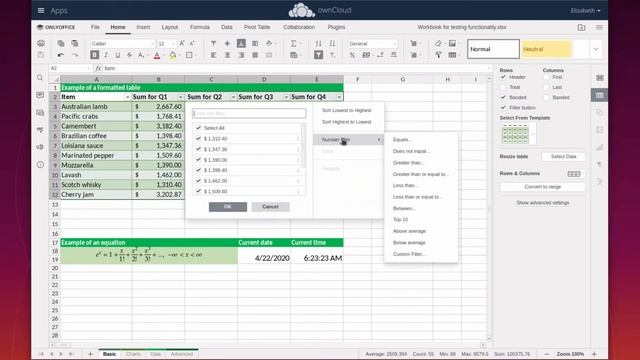Switch to the Insert tab
This screenshot has width=640, height=360.
(x=143, y=27)
